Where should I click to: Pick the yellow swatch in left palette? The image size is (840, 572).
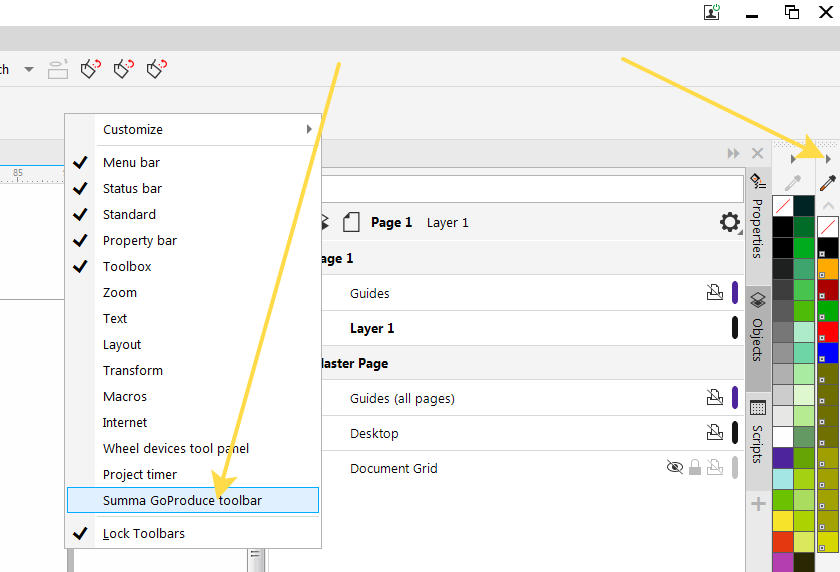tap(783, 521)
